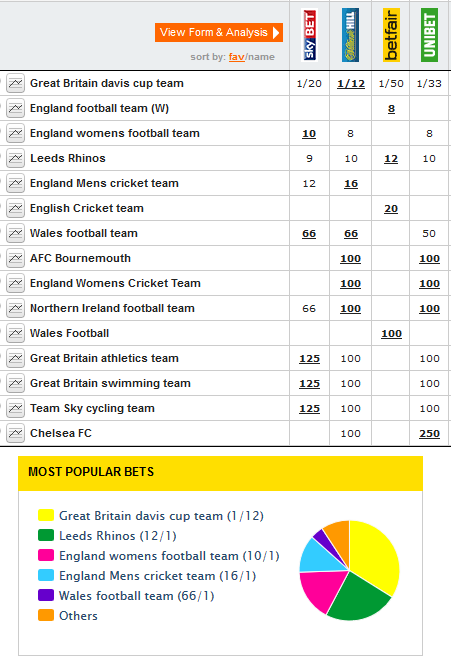The width and height of the screenshot is (451, 658).
Task: Click Sky Bet 125 odds for Team Sky cycling
Action: (309, 408)
